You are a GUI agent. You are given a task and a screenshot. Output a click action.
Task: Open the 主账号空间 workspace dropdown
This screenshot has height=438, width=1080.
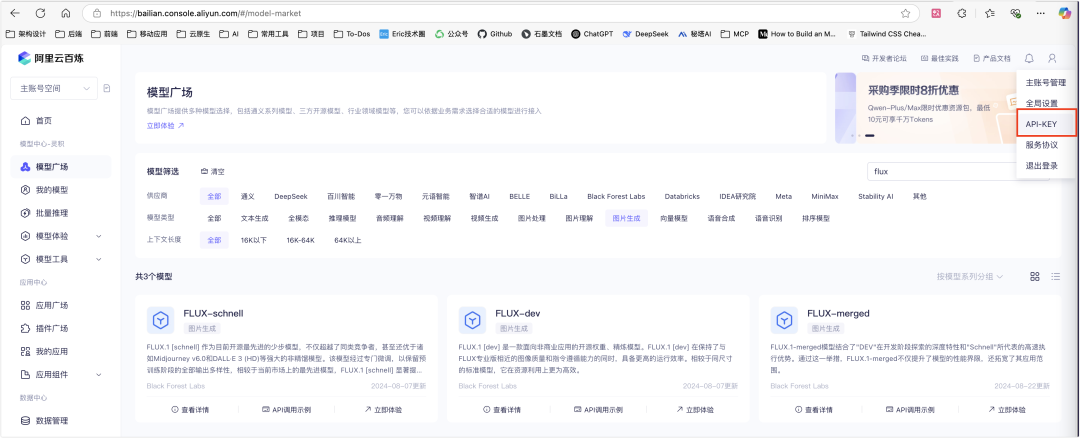(x=54, y=88)
